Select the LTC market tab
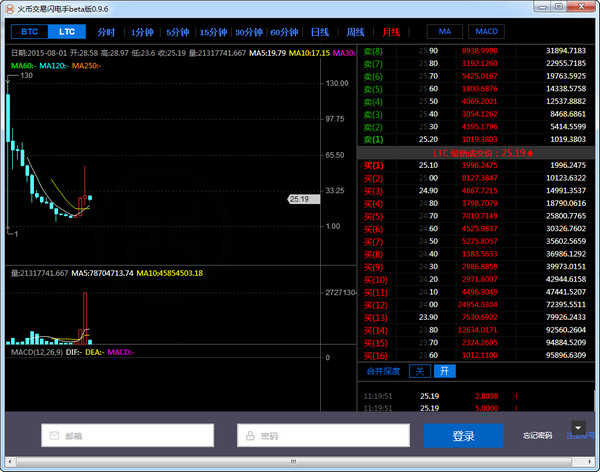The image size is (600, 472). (67, 32)
